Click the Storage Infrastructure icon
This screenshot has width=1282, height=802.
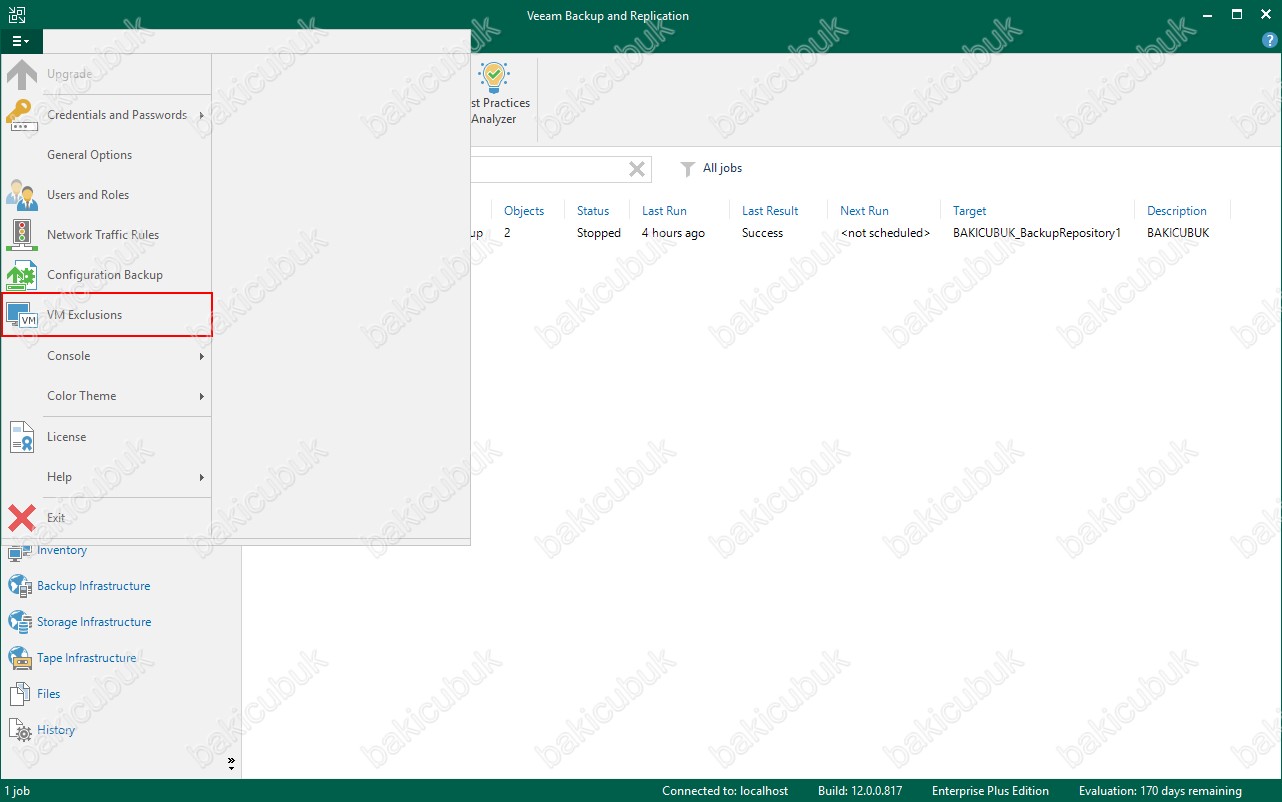click(20, 622)
